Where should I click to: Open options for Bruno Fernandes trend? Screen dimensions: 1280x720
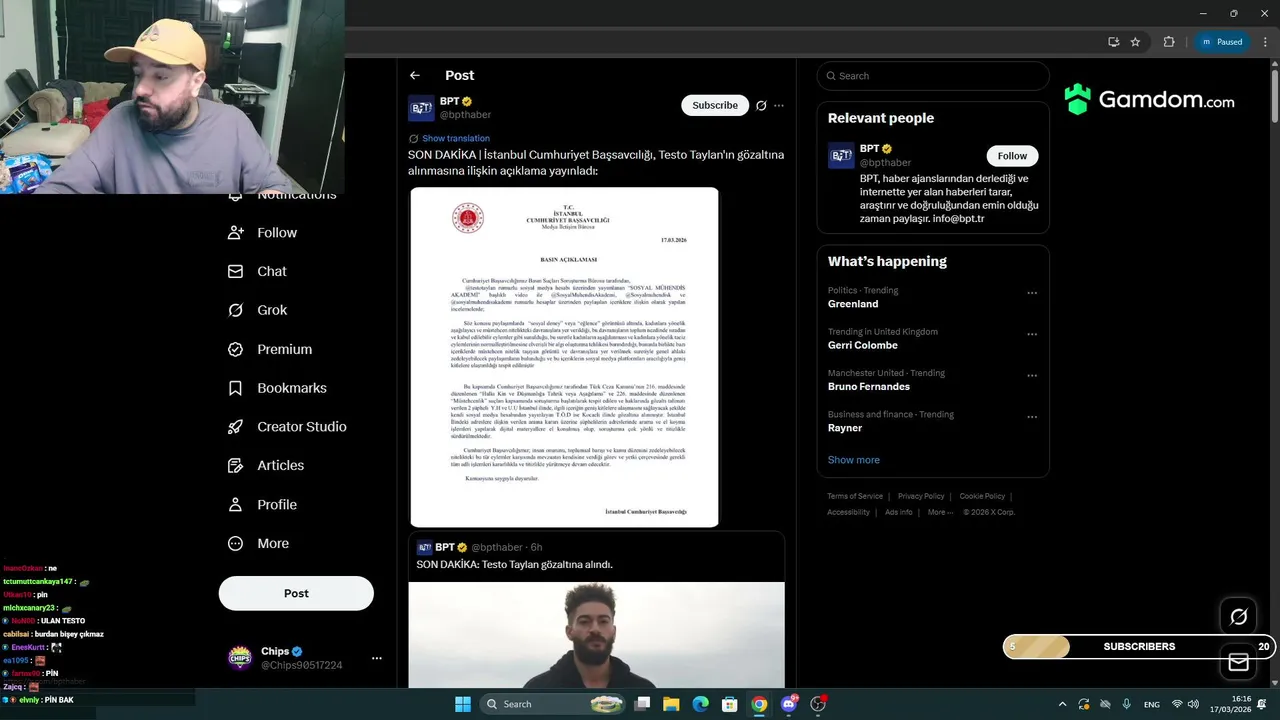(x=1032, y=376)
